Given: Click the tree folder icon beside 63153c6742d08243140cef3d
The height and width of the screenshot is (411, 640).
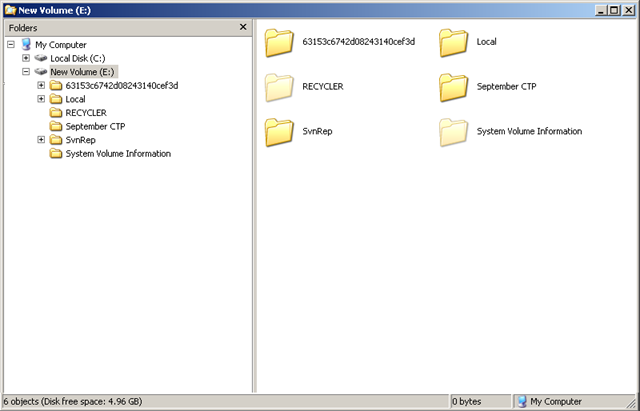Looking at the screenshot, I should [56, 85].
